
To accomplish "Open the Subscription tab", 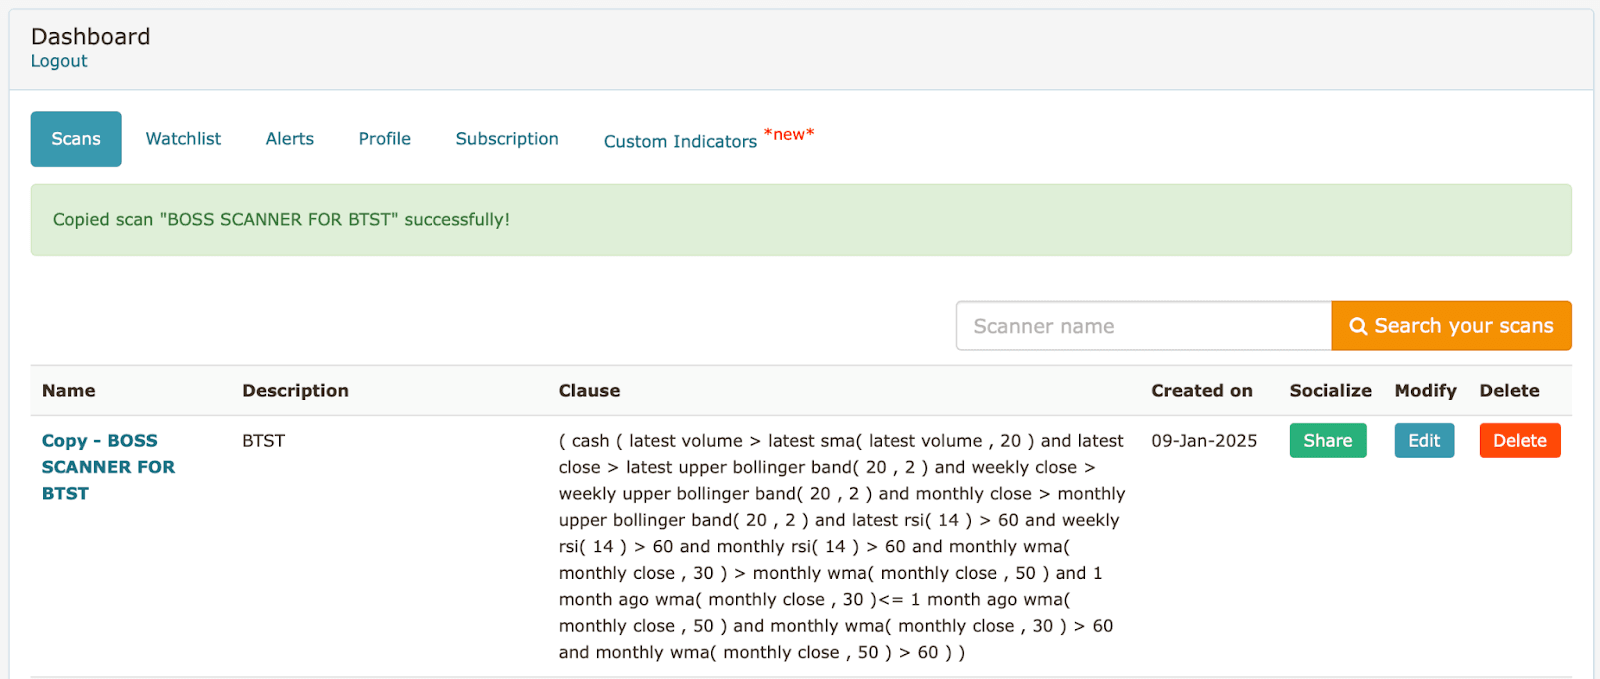I will 507,139.
